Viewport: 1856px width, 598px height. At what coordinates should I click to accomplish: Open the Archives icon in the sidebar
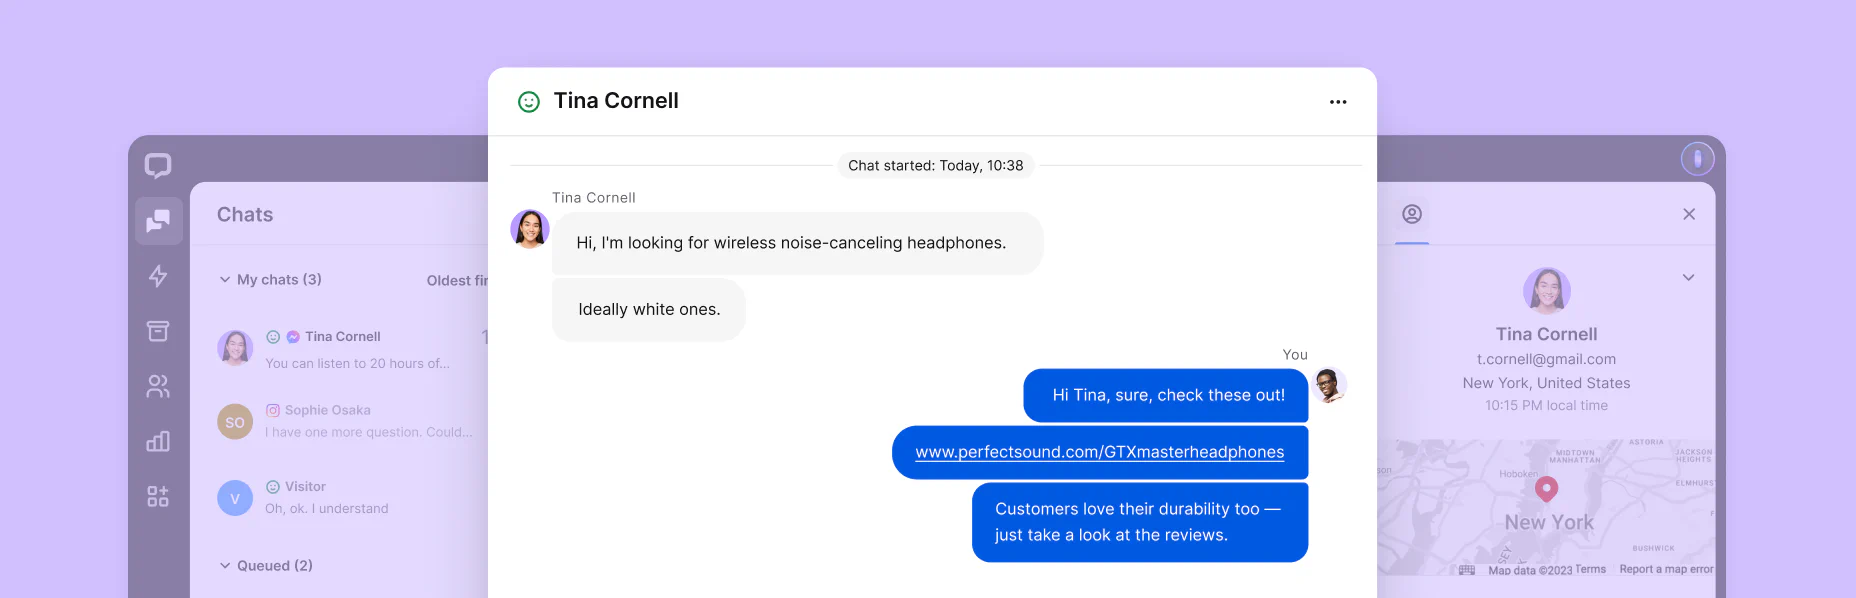pos(158,331)
